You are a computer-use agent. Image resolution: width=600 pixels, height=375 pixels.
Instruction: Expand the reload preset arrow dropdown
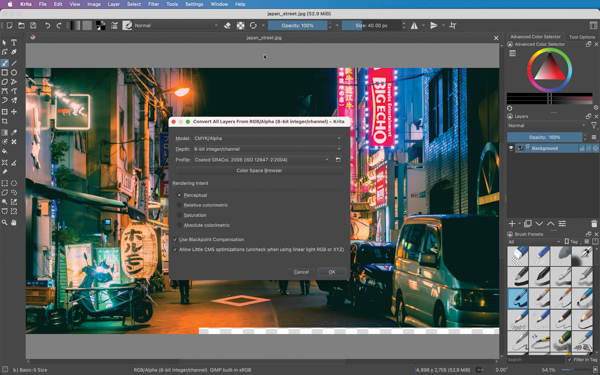263,25
